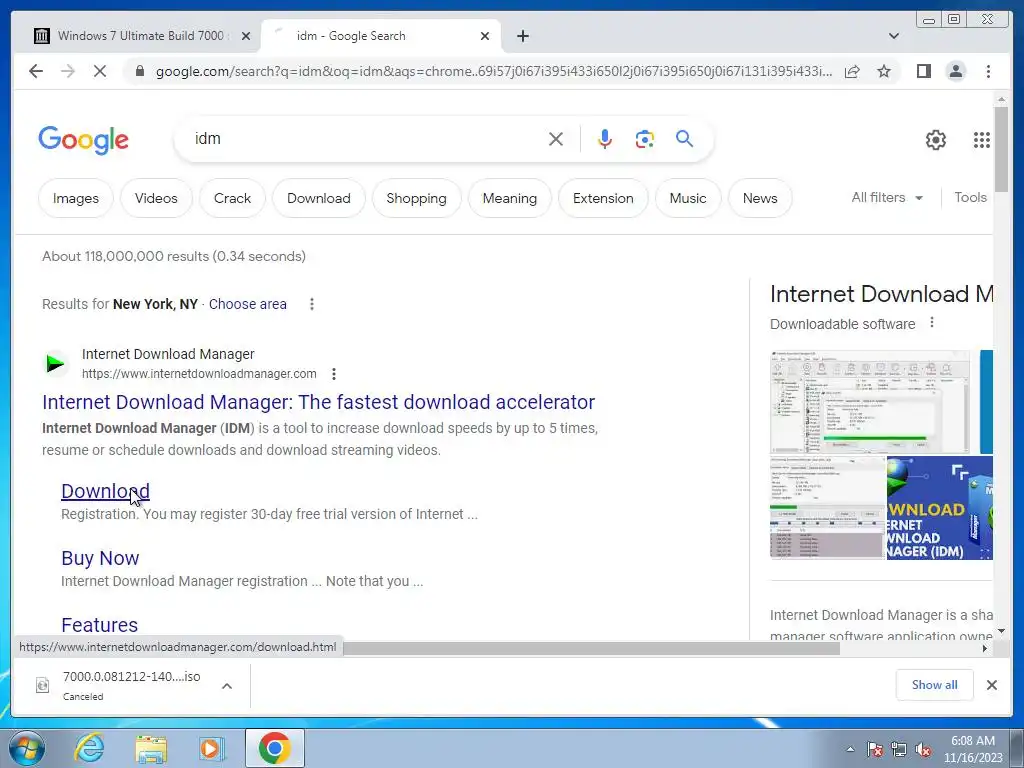Show hidden system tray icons
1024x768 pixels.
click(850, 749)
